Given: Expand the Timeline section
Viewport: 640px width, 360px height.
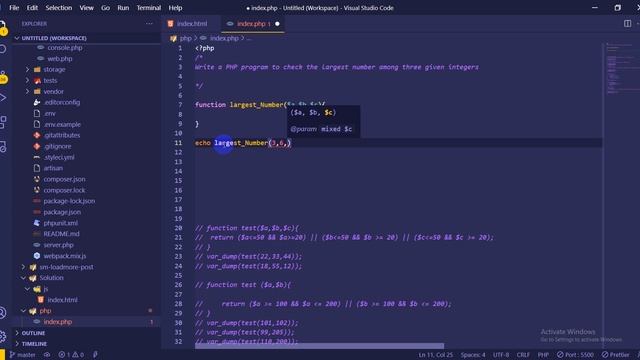Looking at the screenshot, I should click(34, 344).
